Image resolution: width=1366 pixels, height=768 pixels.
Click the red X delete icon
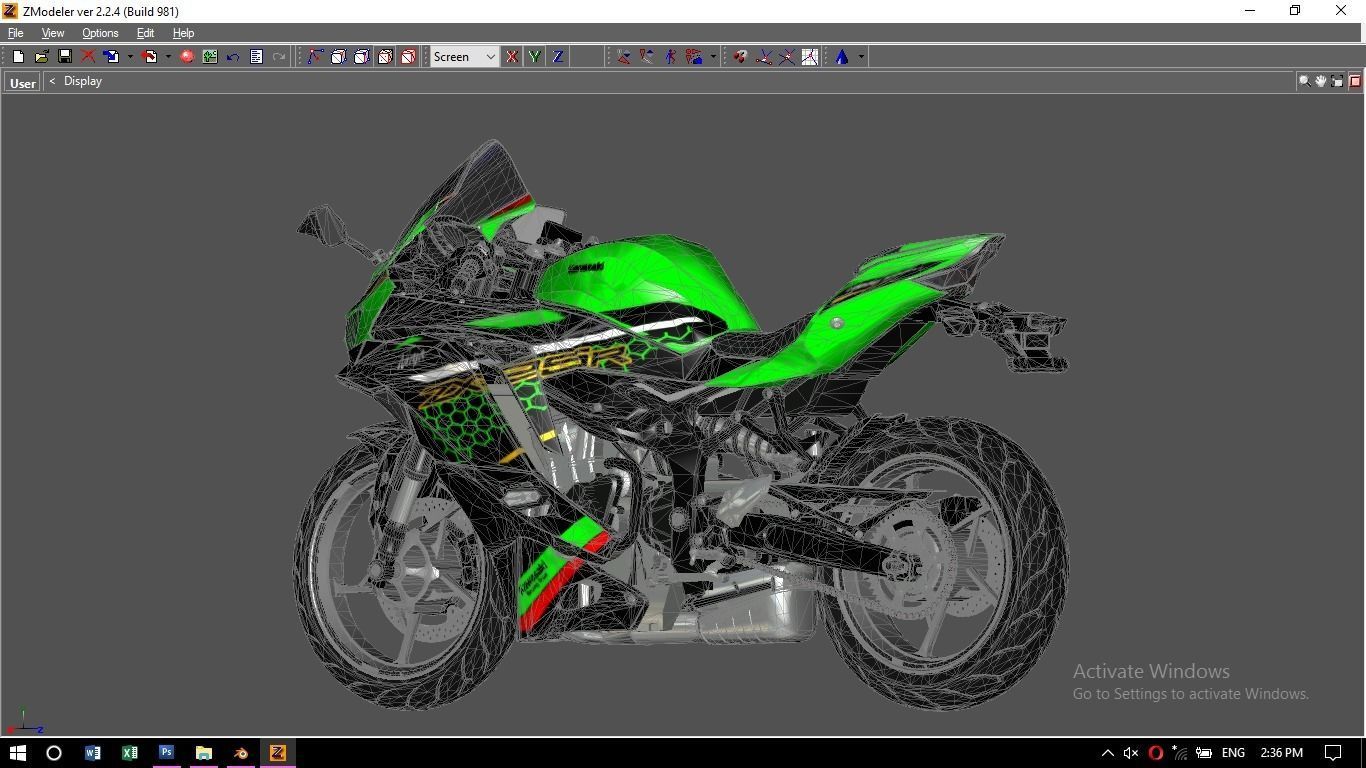point(88,57)
